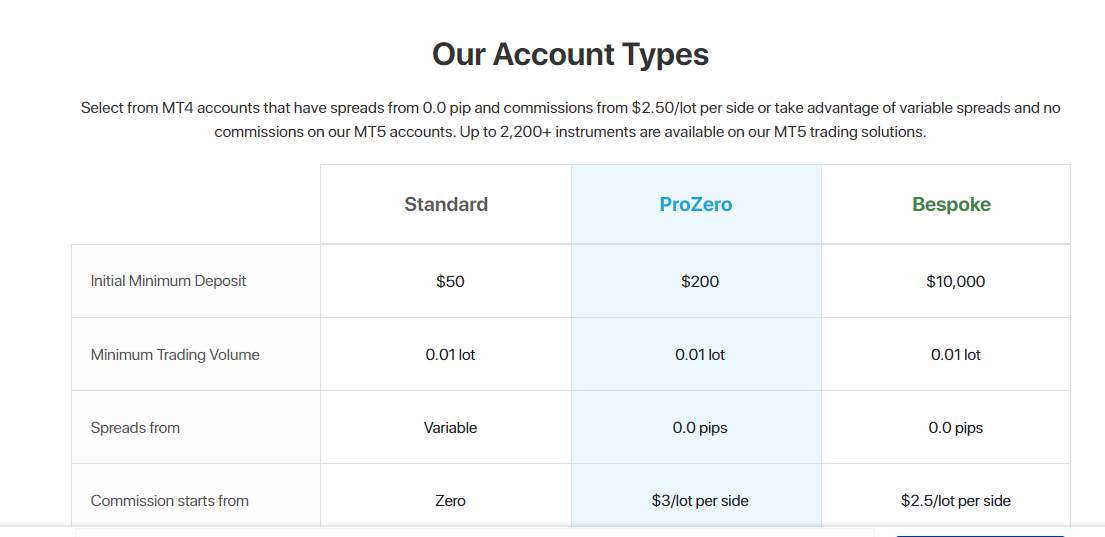Click the Spreads from row label
The height and width of the screenshot is (537, 1105).
[x=135, y=427]
